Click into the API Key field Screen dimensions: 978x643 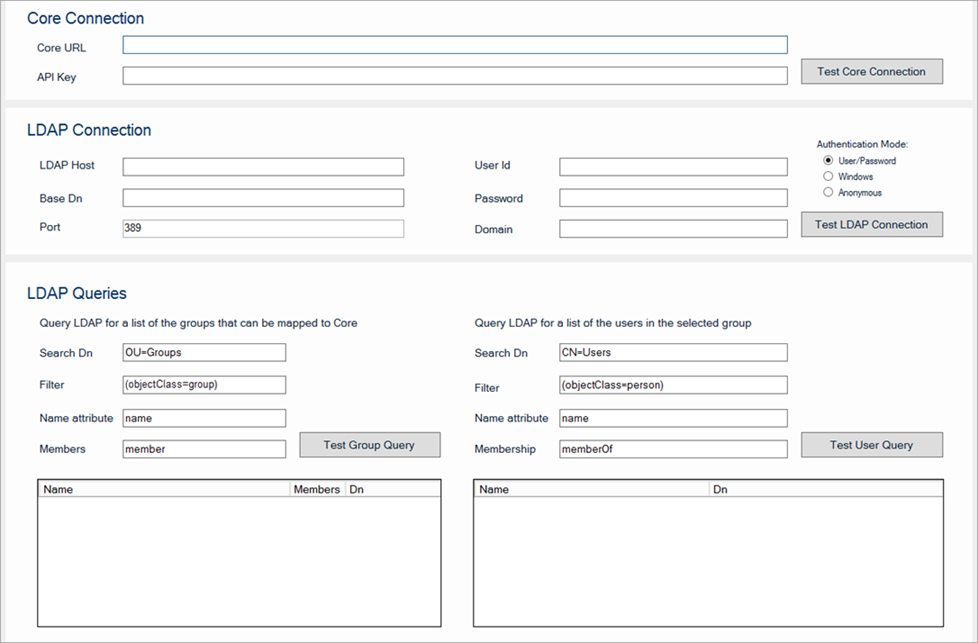tap(455, 76)
